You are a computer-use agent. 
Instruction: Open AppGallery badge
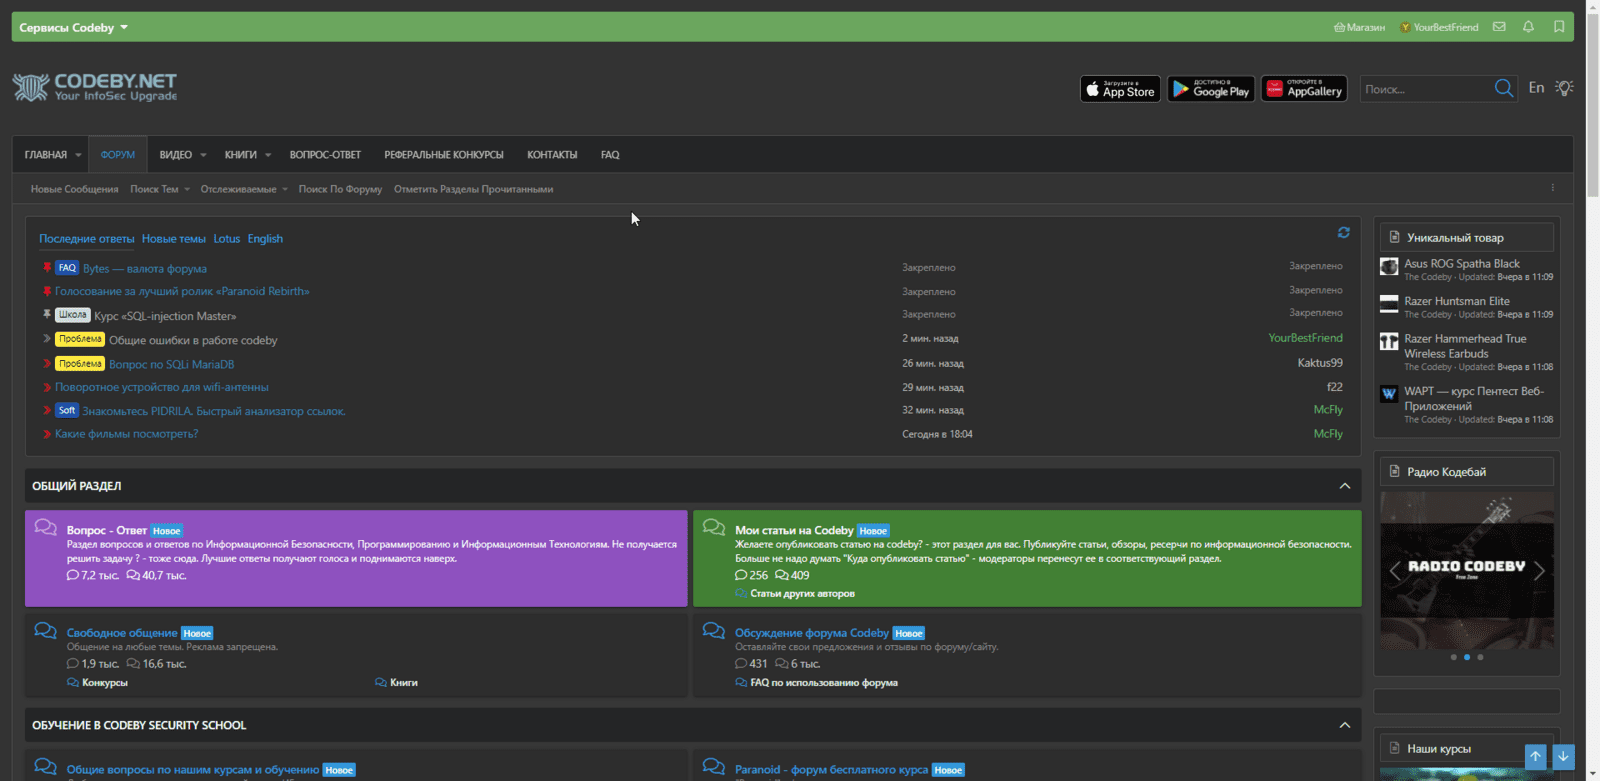coord(1304,89)
